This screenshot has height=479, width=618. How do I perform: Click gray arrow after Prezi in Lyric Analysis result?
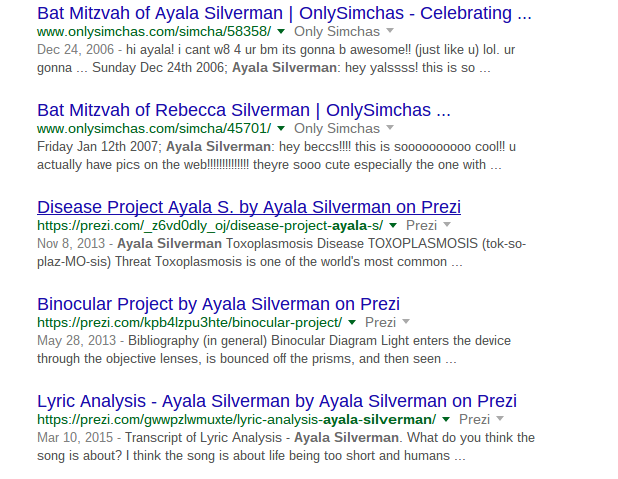pos(501,419)
